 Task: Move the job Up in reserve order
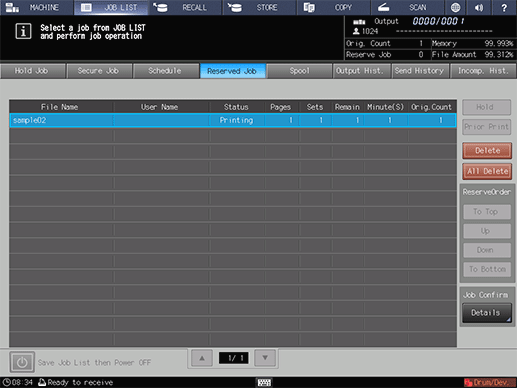click(486, 231)
